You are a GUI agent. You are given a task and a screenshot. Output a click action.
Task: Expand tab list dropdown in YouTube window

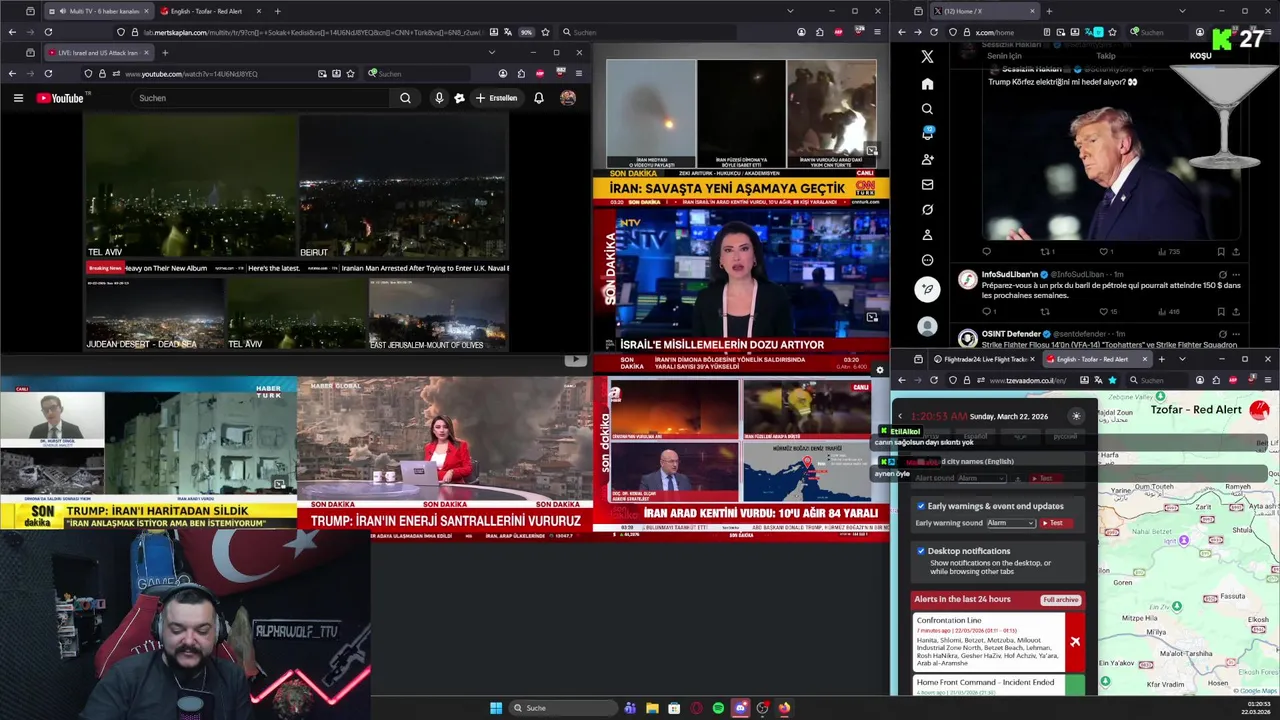[491, 53]
